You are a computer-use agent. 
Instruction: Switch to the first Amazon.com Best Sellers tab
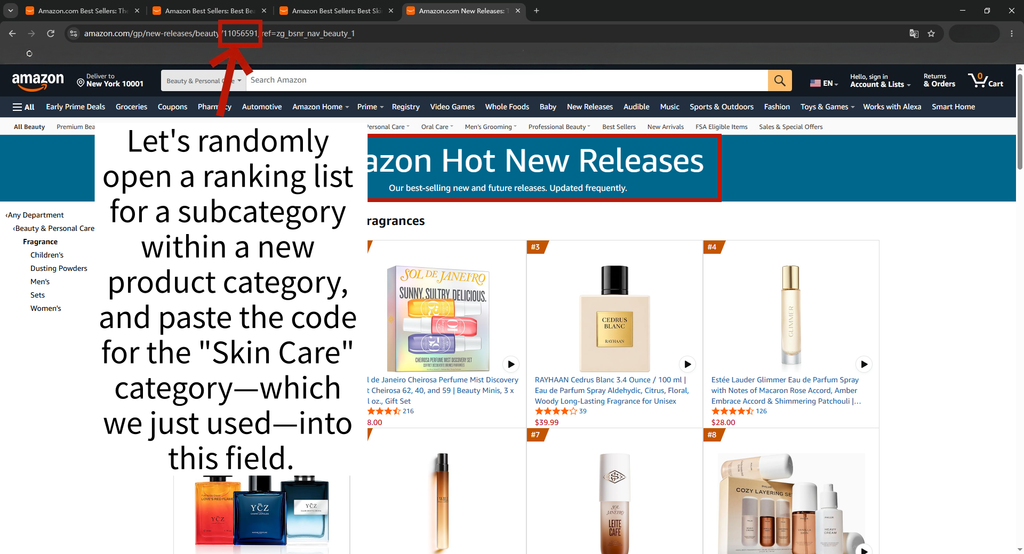(x=82, y=10)
